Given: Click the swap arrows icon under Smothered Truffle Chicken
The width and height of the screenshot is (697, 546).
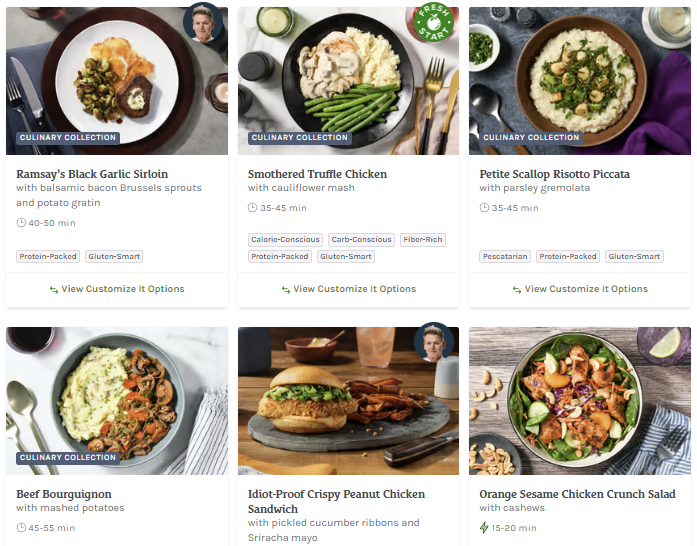Looking at the screenshot, I should (285, 289).
